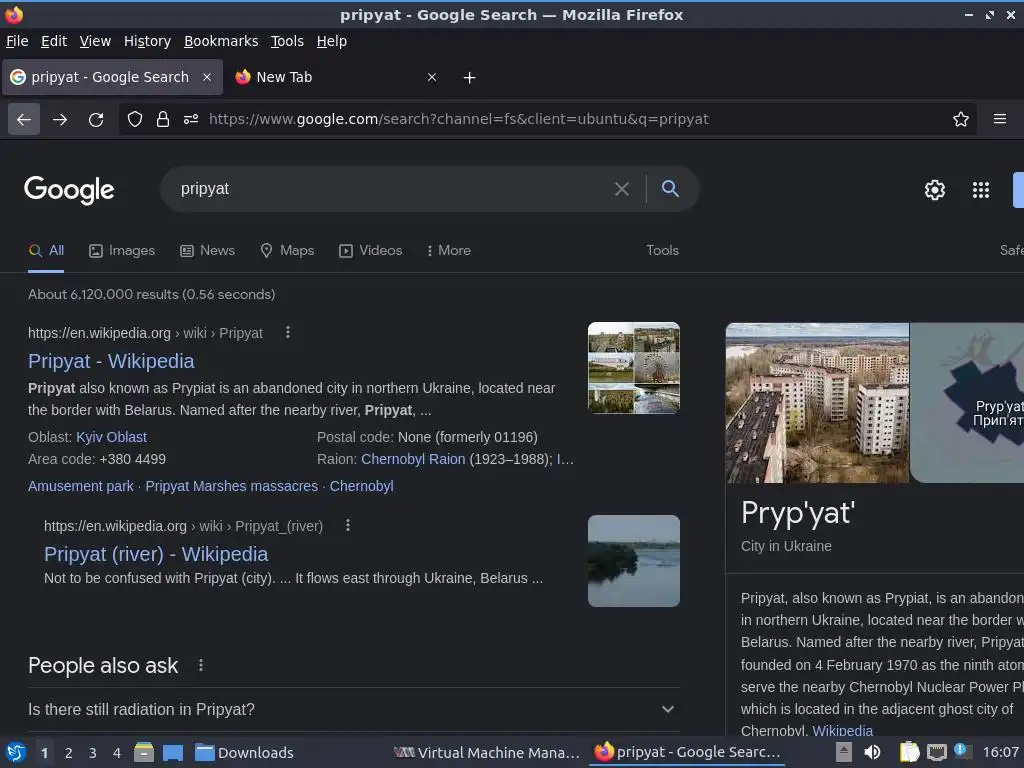The image size is (1024, 768).
Task: Open the network monitor tray icon
Action: pyautogui.click(x=936, y=752)
